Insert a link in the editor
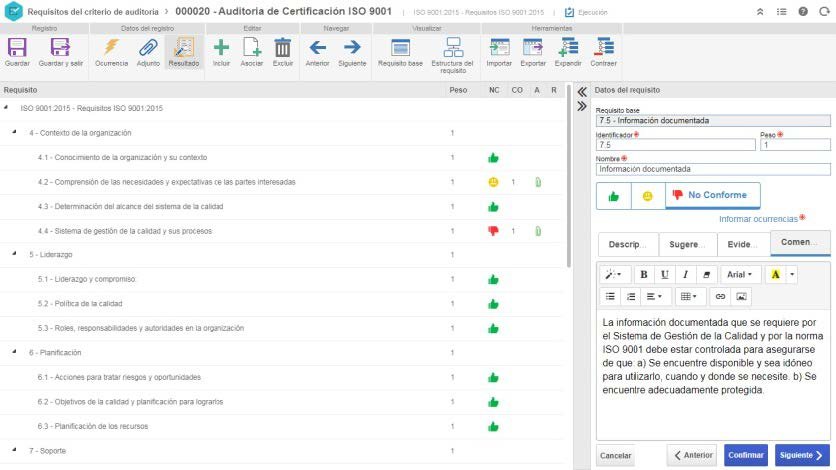836x470 pixels. (720, 297)
